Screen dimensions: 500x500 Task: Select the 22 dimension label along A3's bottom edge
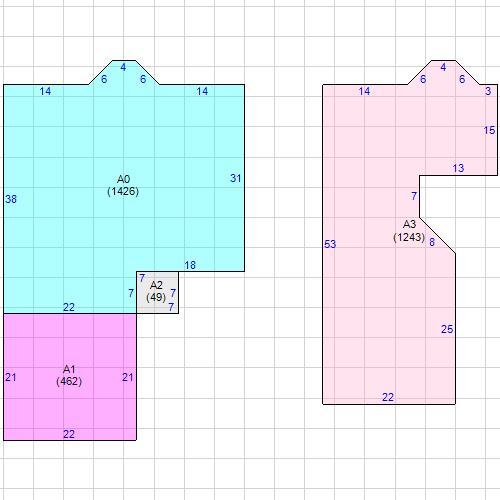[388, 397]
